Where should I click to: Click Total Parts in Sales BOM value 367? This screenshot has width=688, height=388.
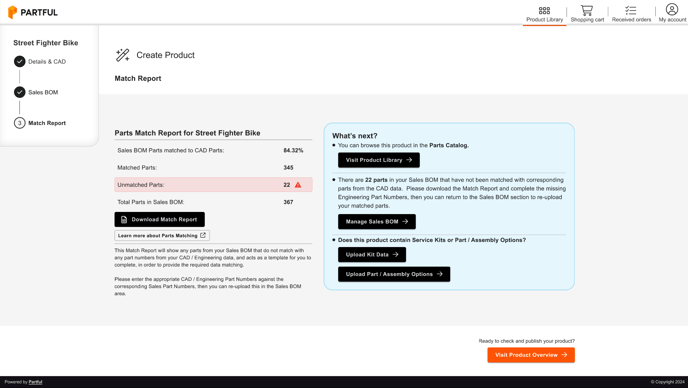click(288, 202)
